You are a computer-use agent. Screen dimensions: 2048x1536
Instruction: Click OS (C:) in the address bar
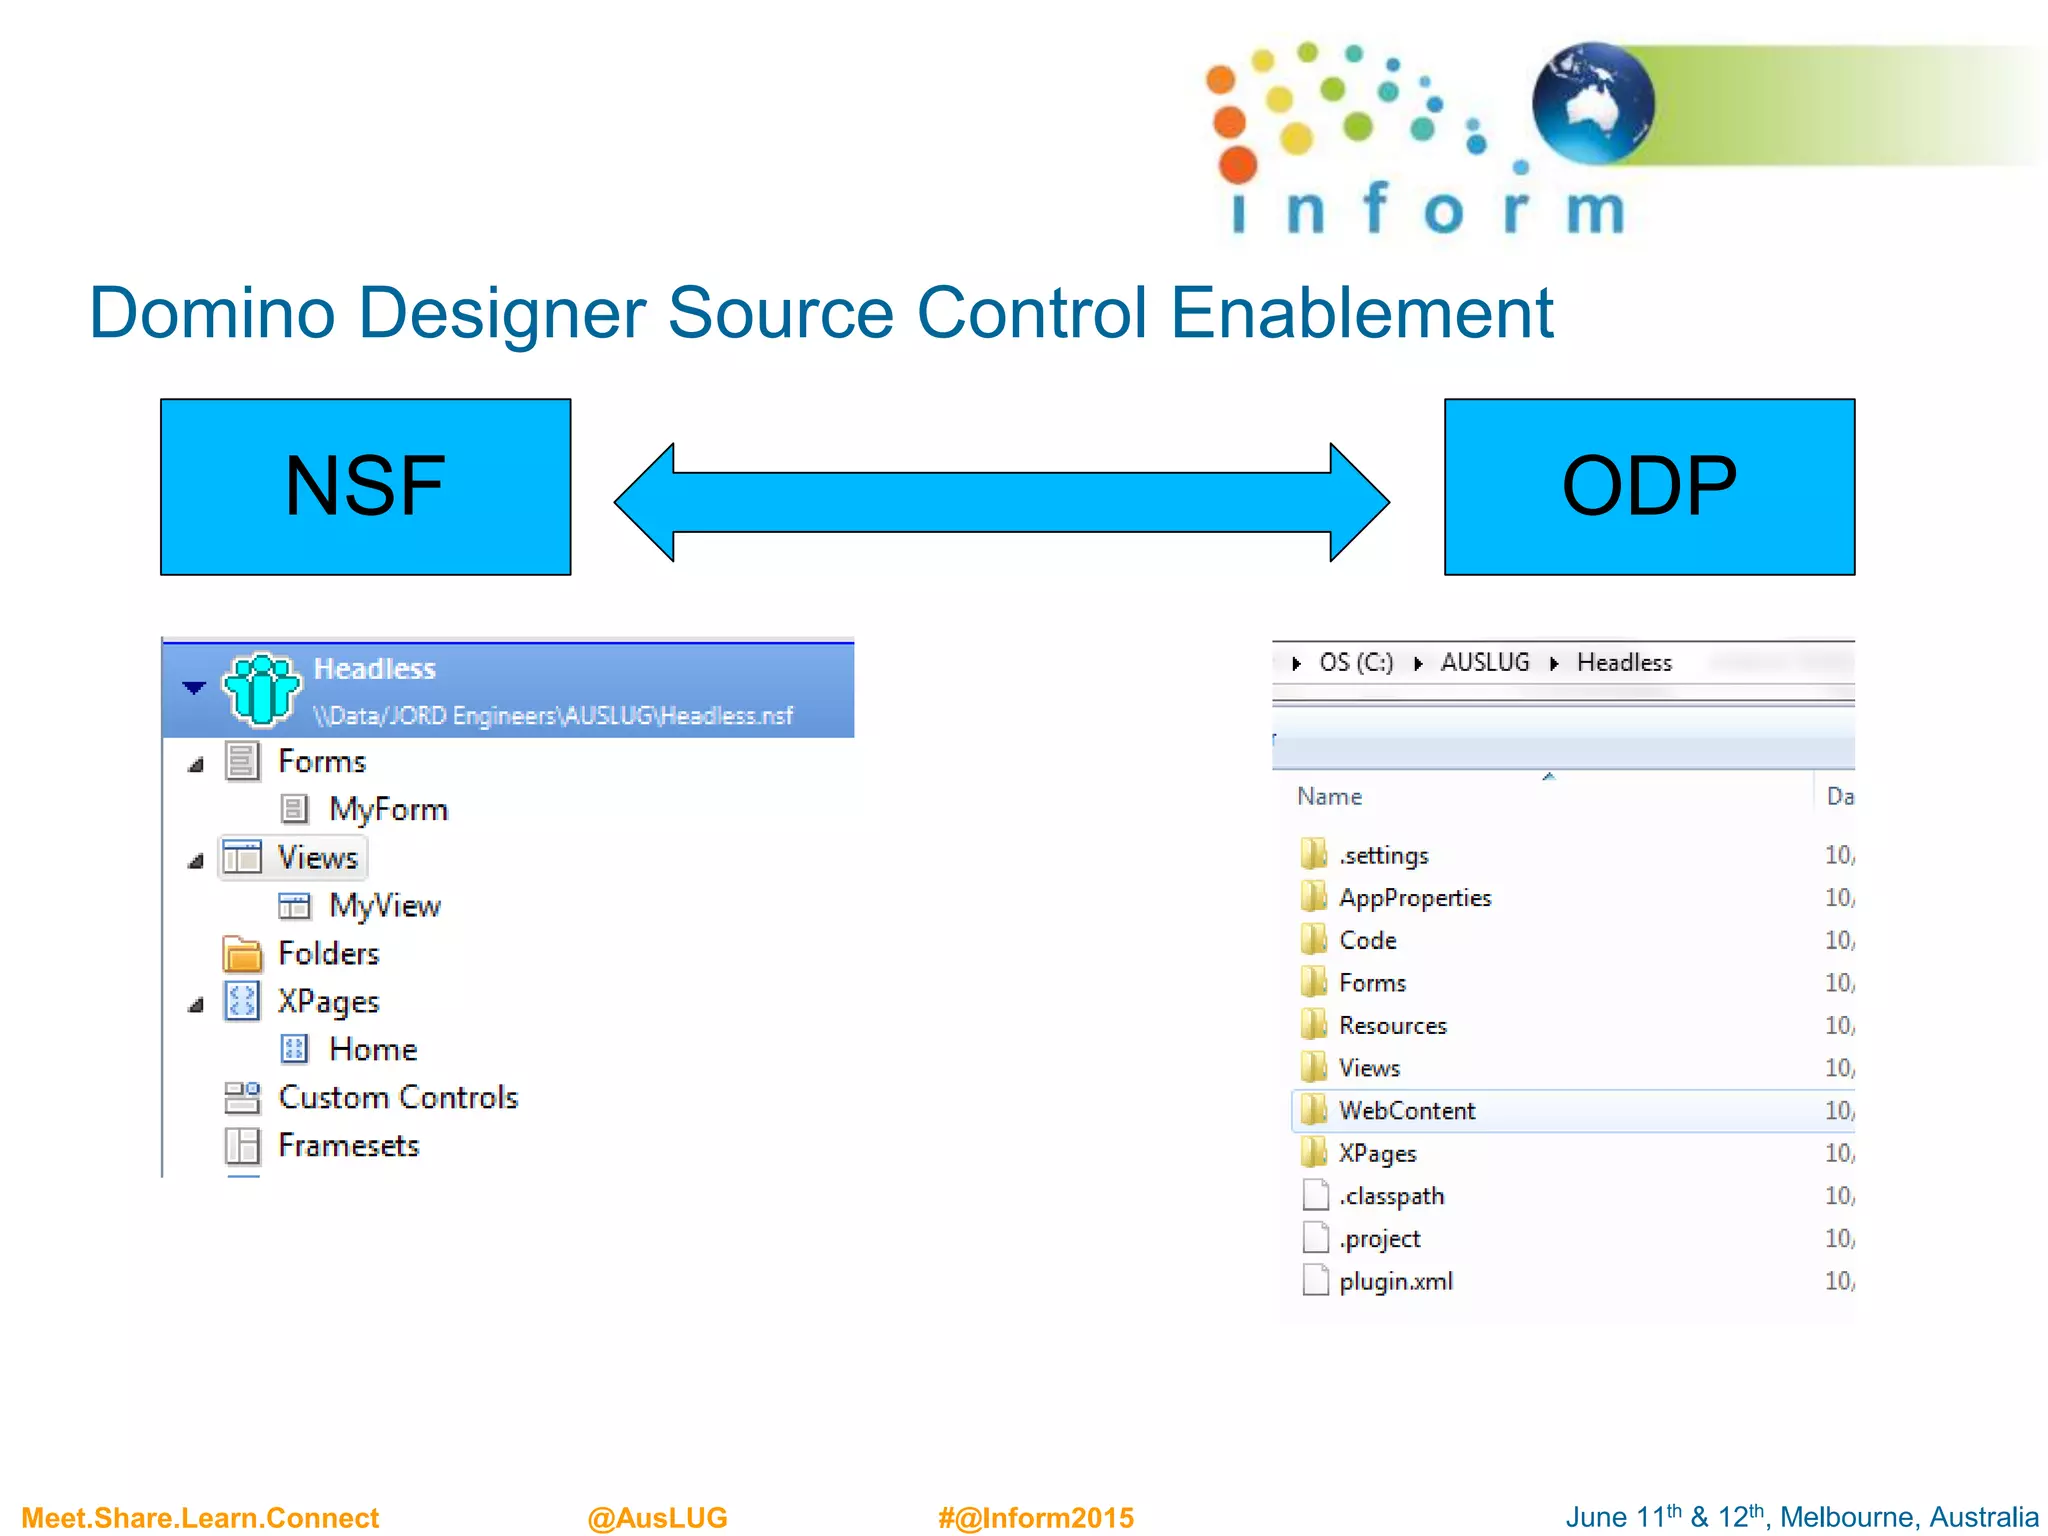pyautogui.click(x=1355, y=662)
